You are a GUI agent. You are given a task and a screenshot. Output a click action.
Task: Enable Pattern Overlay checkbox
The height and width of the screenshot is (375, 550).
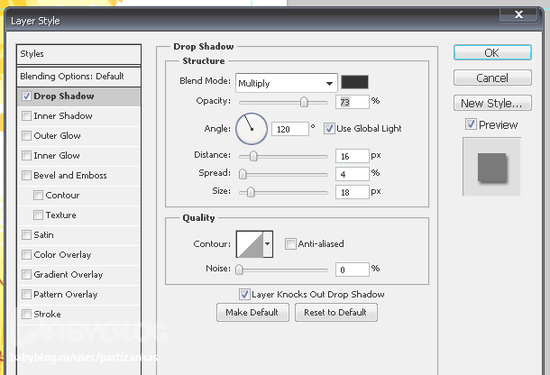tap(26, 294)
